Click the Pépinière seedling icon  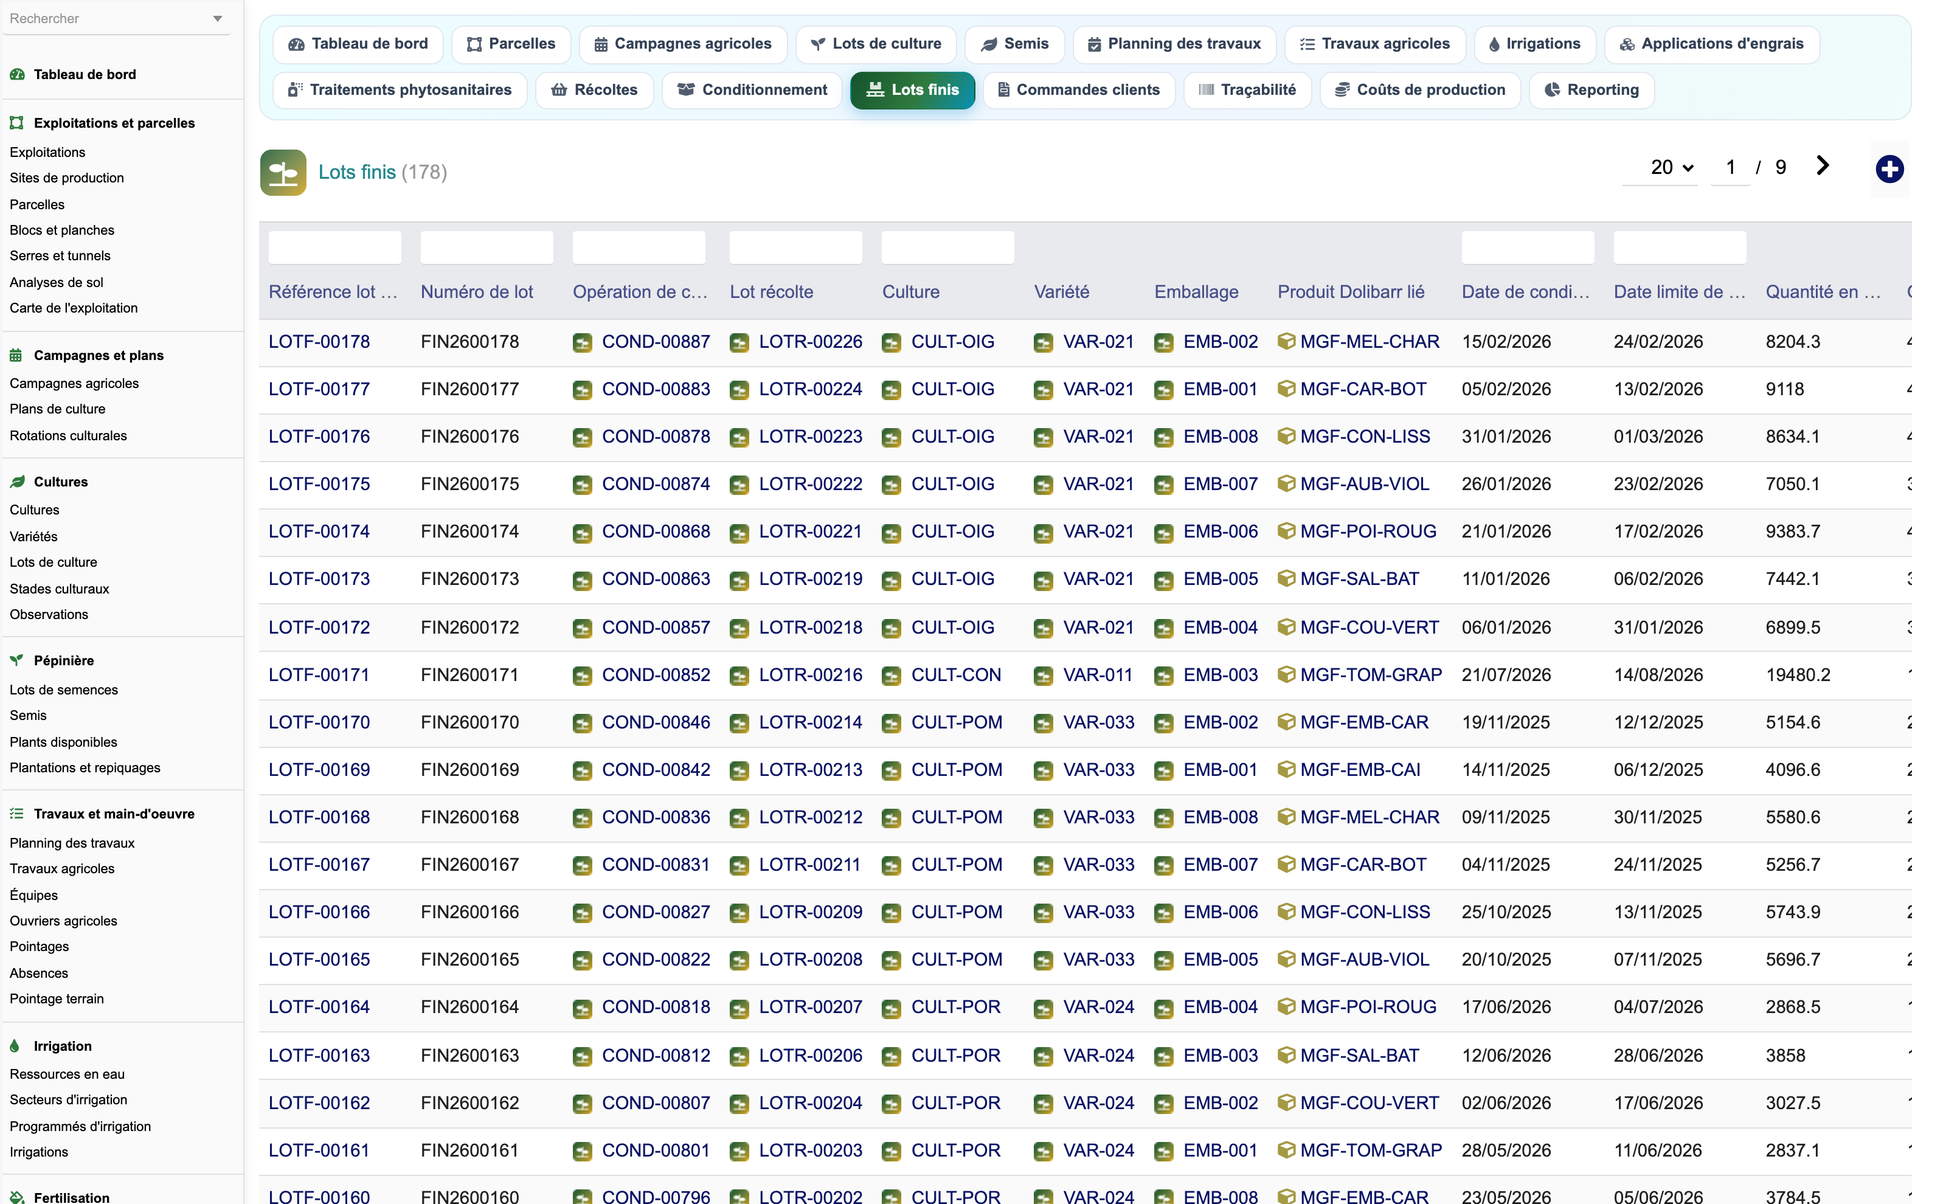click(17, 661)
